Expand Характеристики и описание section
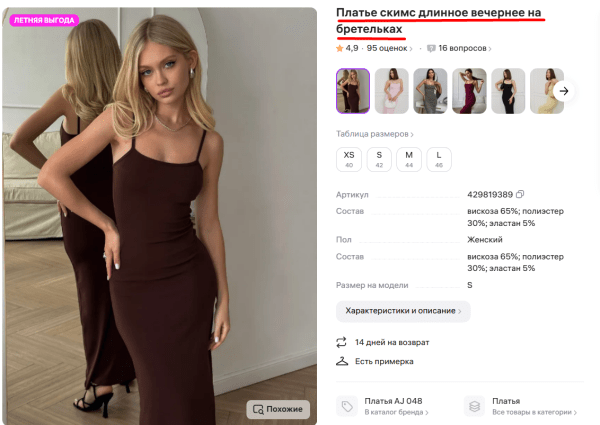Viewport: 600px width, 425px height. [403, 311]
